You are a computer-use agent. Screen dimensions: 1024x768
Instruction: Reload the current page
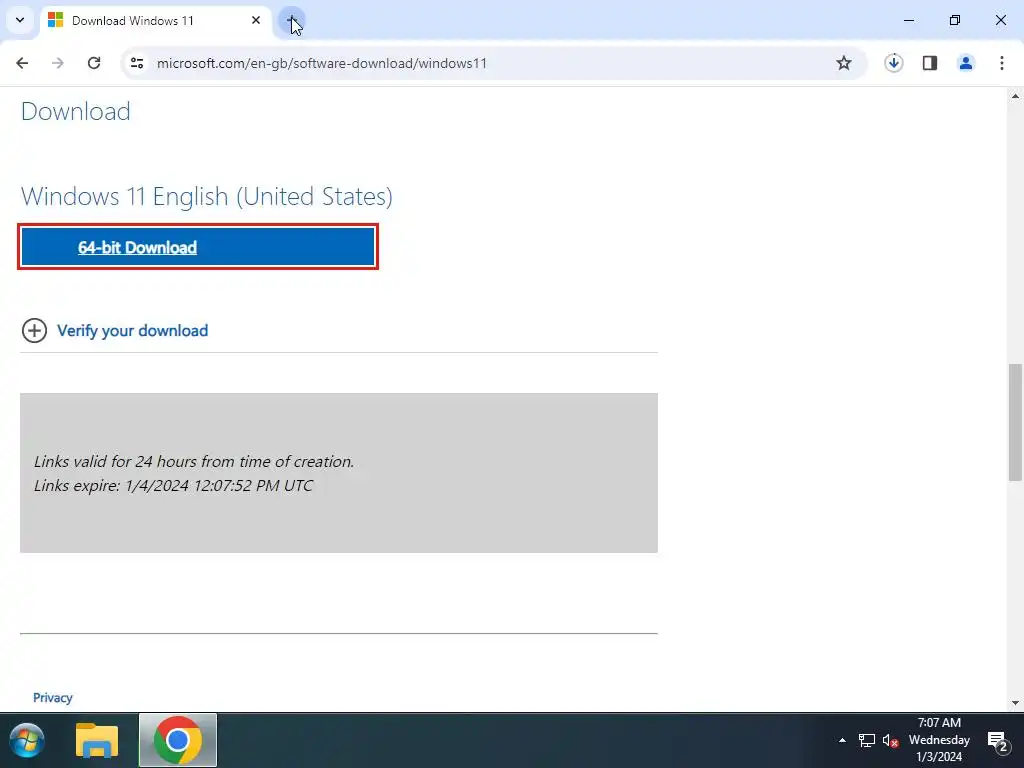point(94,63)
